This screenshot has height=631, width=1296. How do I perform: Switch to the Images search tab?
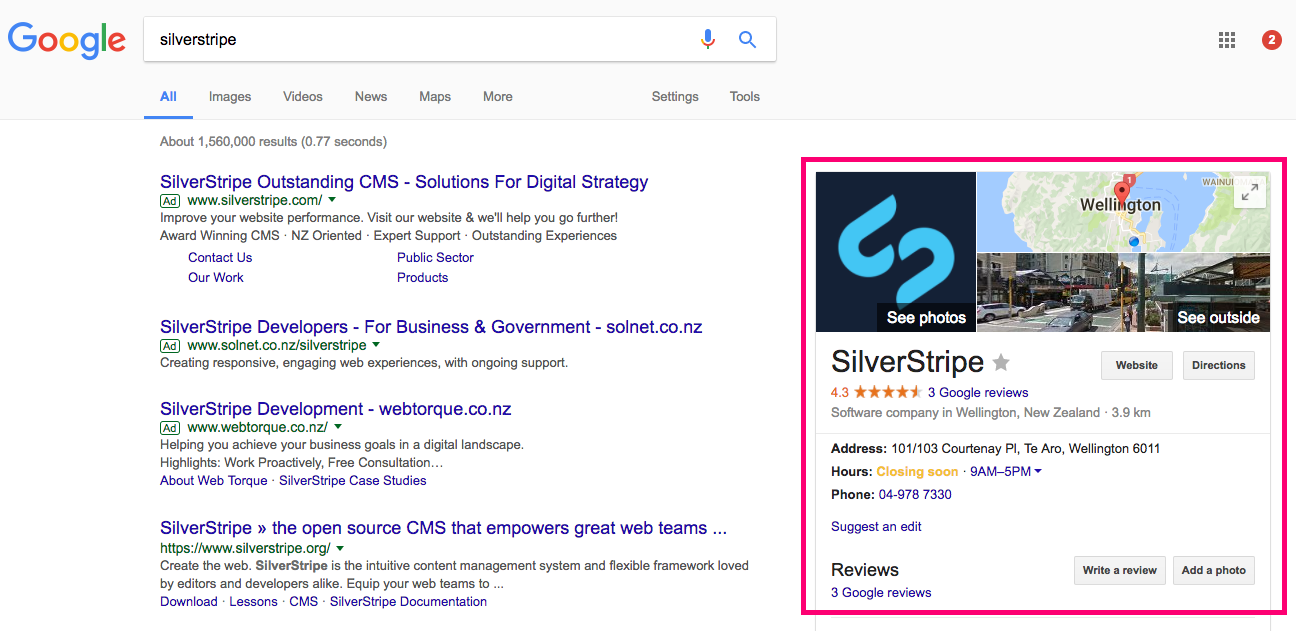tap(229, 96)
